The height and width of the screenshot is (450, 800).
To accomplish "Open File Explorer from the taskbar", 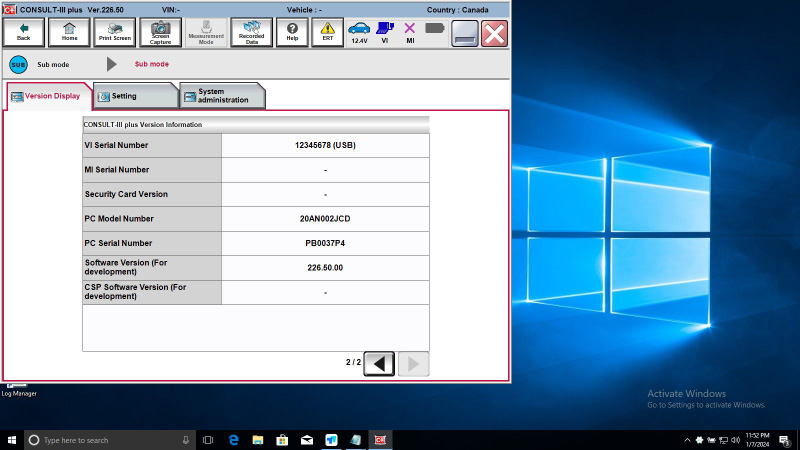I will (x=258, y=440).
